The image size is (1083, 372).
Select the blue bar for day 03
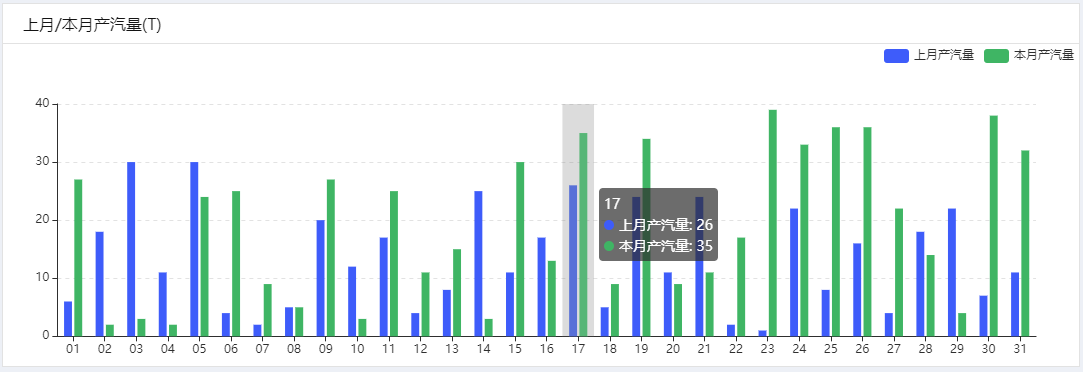point(131,249)
